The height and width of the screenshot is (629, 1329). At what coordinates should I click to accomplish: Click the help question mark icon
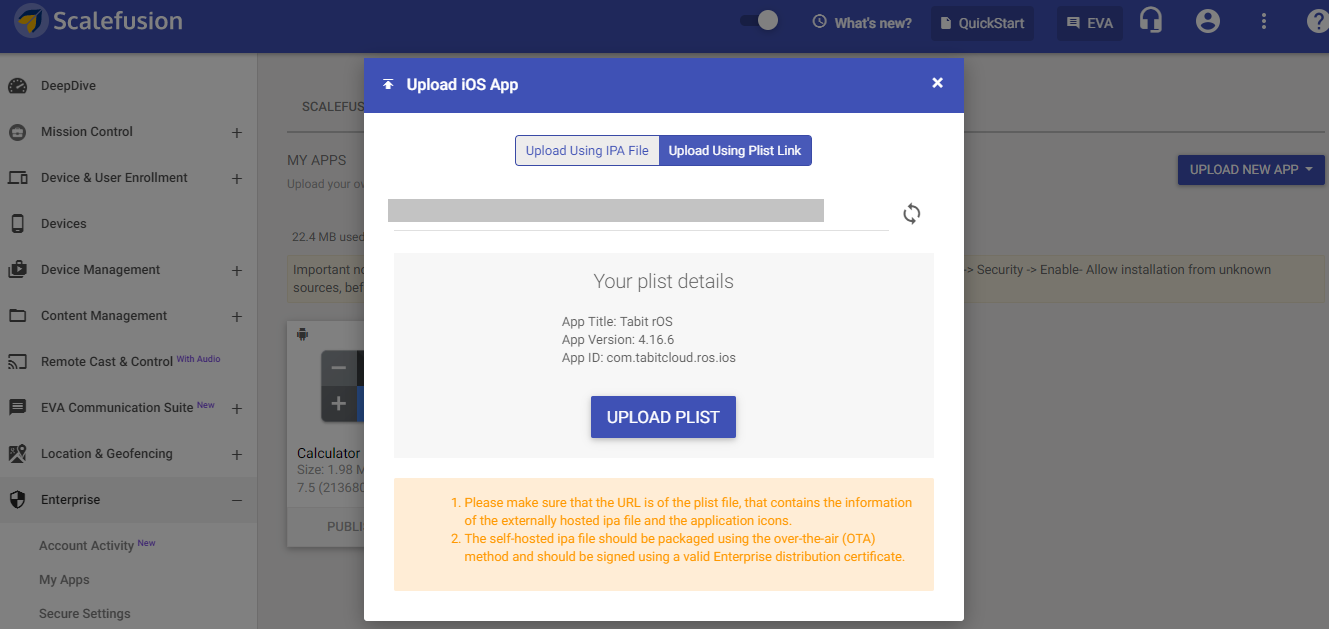click(x=1318, y=22)
